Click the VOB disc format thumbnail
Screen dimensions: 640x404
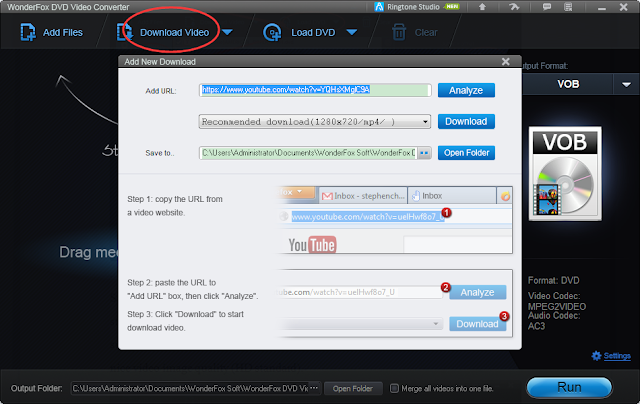coord(565,173)
